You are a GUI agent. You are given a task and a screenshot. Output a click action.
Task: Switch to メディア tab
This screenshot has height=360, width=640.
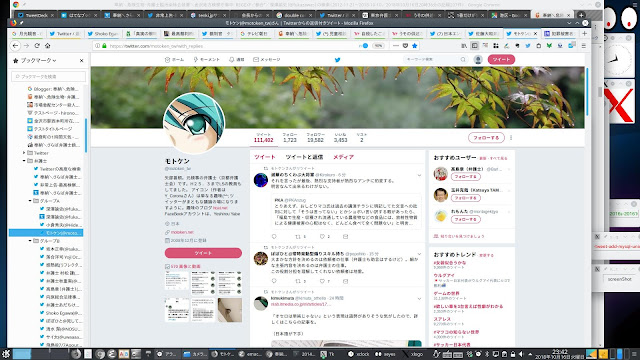coord(343,157)
